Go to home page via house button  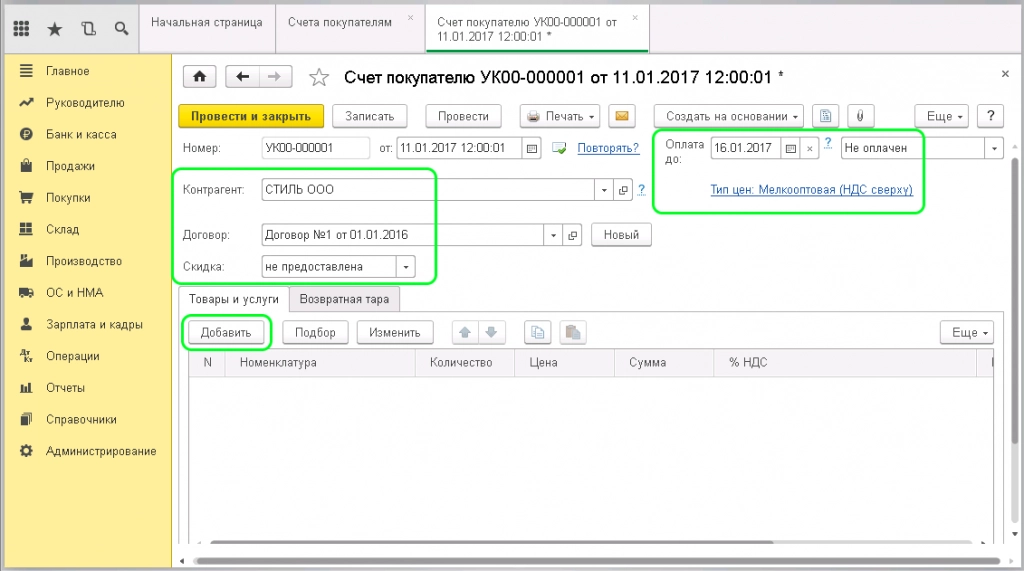coord(200,77)
